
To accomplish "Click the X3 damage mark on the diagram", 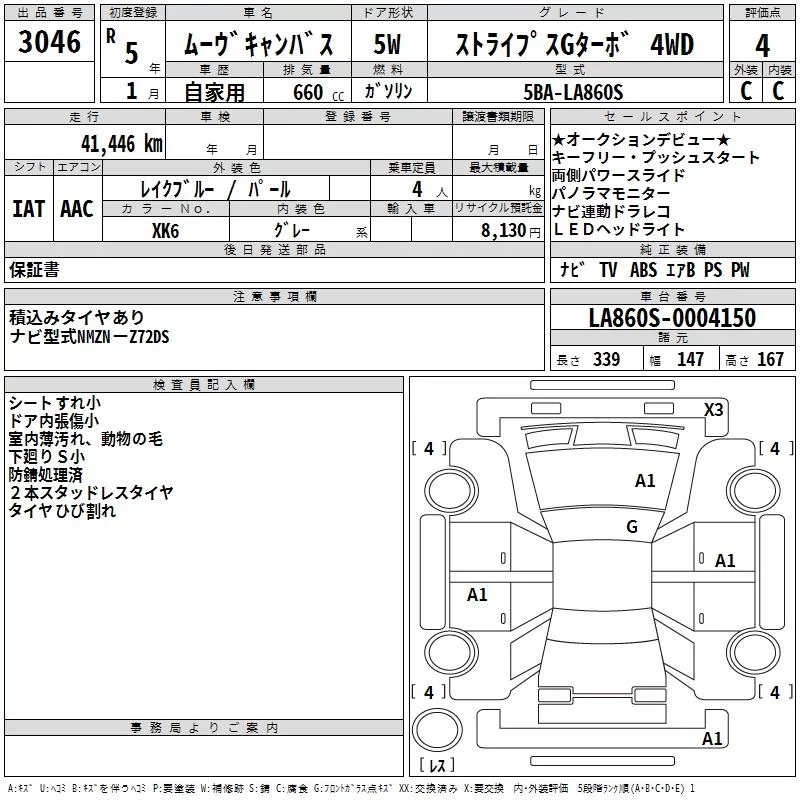I will (x=713, y=410).
